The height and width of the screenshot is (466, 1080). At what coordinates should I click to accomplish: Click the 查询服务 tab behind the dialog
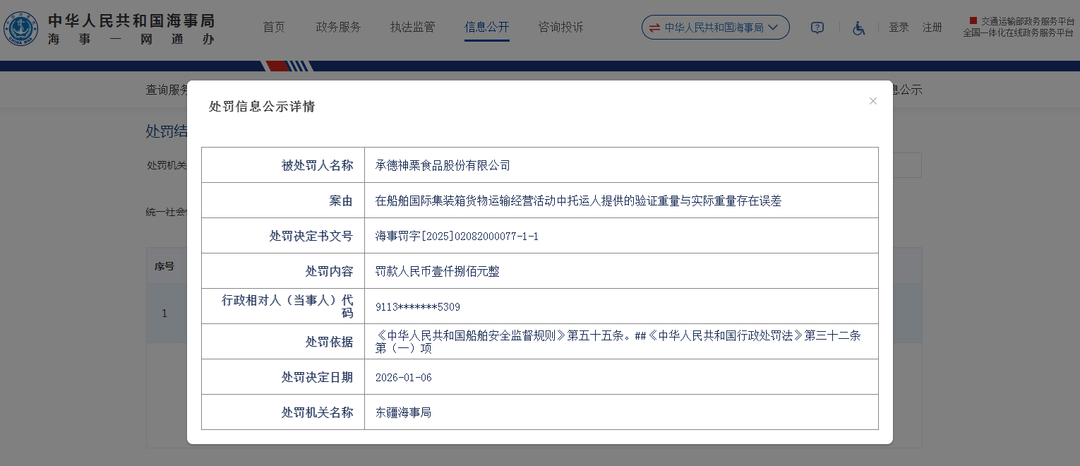point(167,89)
